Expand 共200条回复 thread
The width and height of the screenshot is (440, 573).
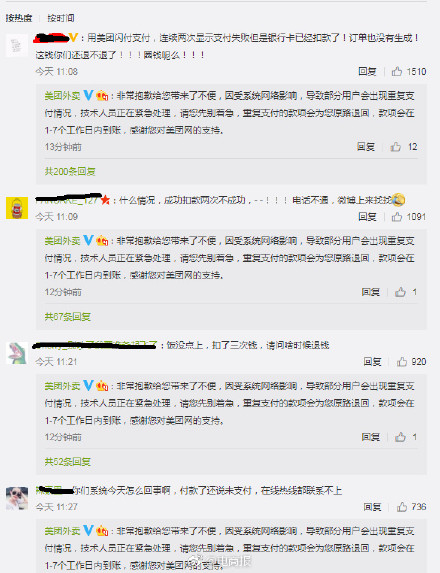pyautogui.click(x=70, y=171)
